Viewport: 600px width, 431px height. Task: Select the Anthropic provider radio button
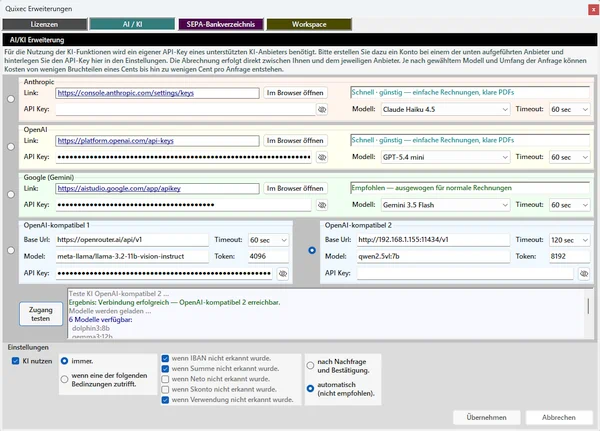(11, 99)
